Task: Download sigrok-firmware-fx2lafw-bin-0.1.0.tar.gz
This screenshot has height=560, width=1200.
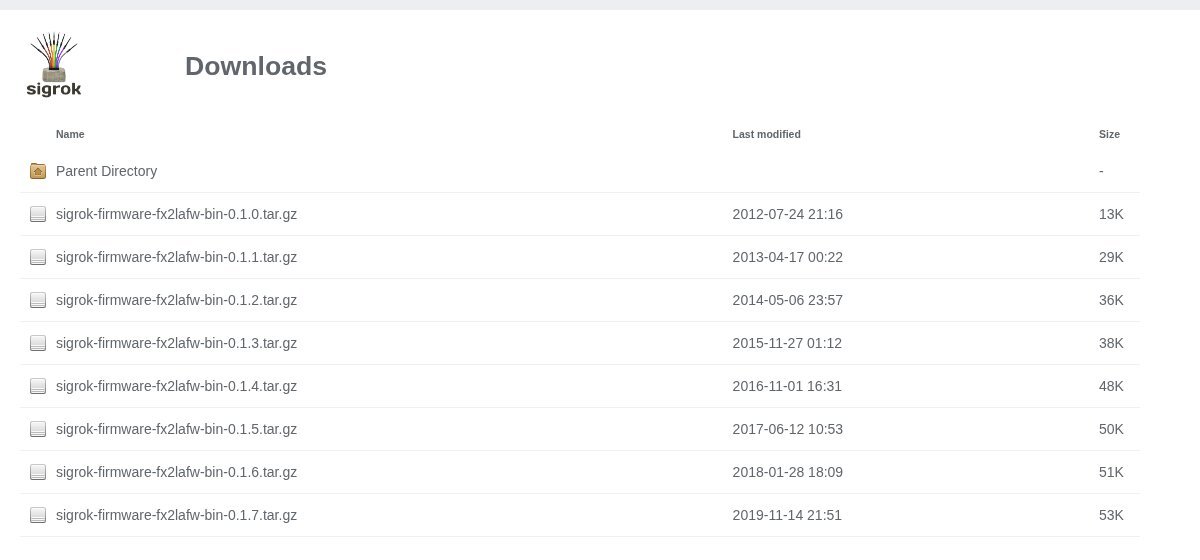Action: [176, 214]
